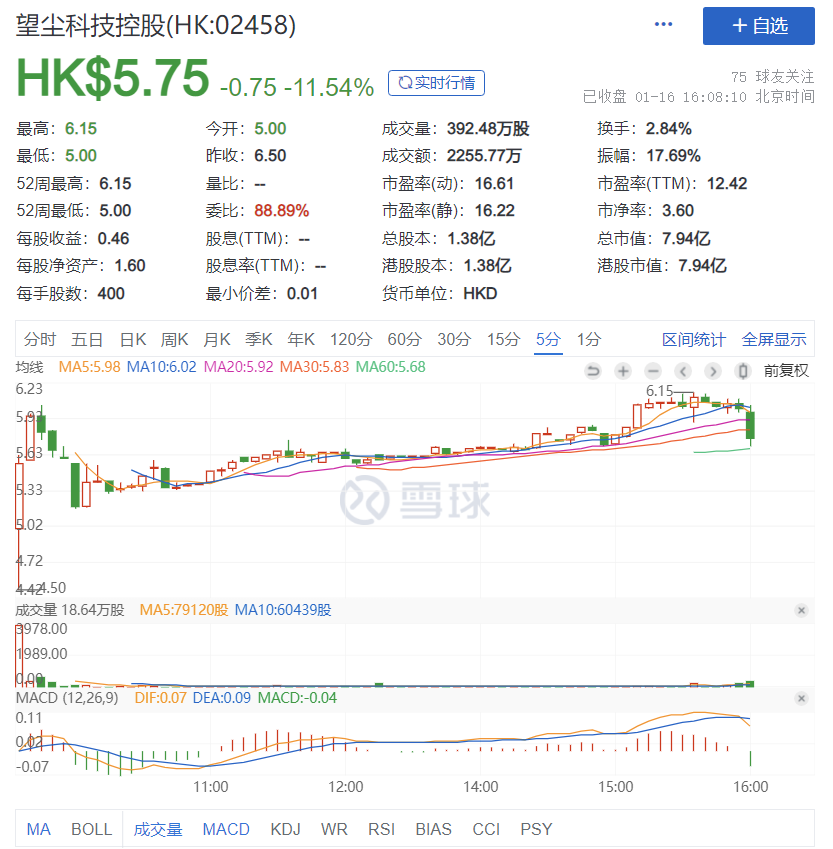The width and height of the screenshot is (833, 849).
Task: Click the chart reset undo arrow icon
Action: (593, 371)
